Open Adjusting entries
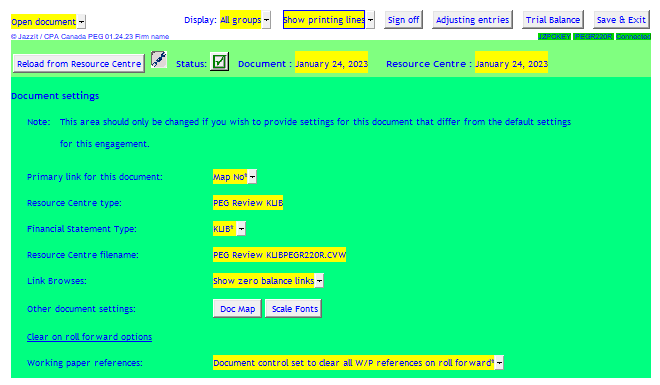This screenshot has width=660, height=385. coord(472,20)
